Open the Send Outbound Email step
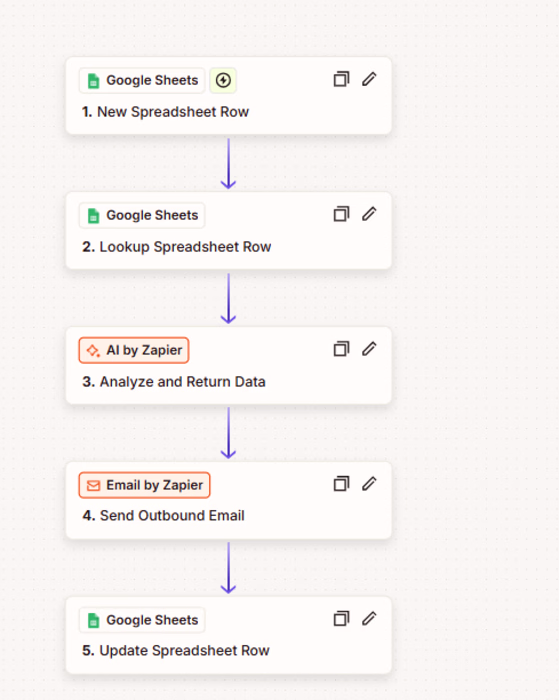 click(163, 516)
